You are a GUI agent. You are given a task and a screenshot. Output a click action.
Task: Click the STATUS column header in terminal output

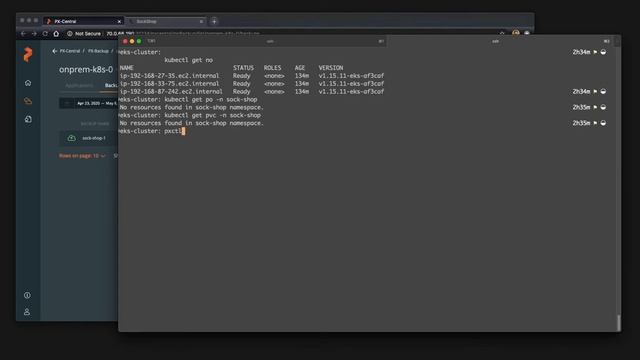pyautogui.click(x=243, y=68)
